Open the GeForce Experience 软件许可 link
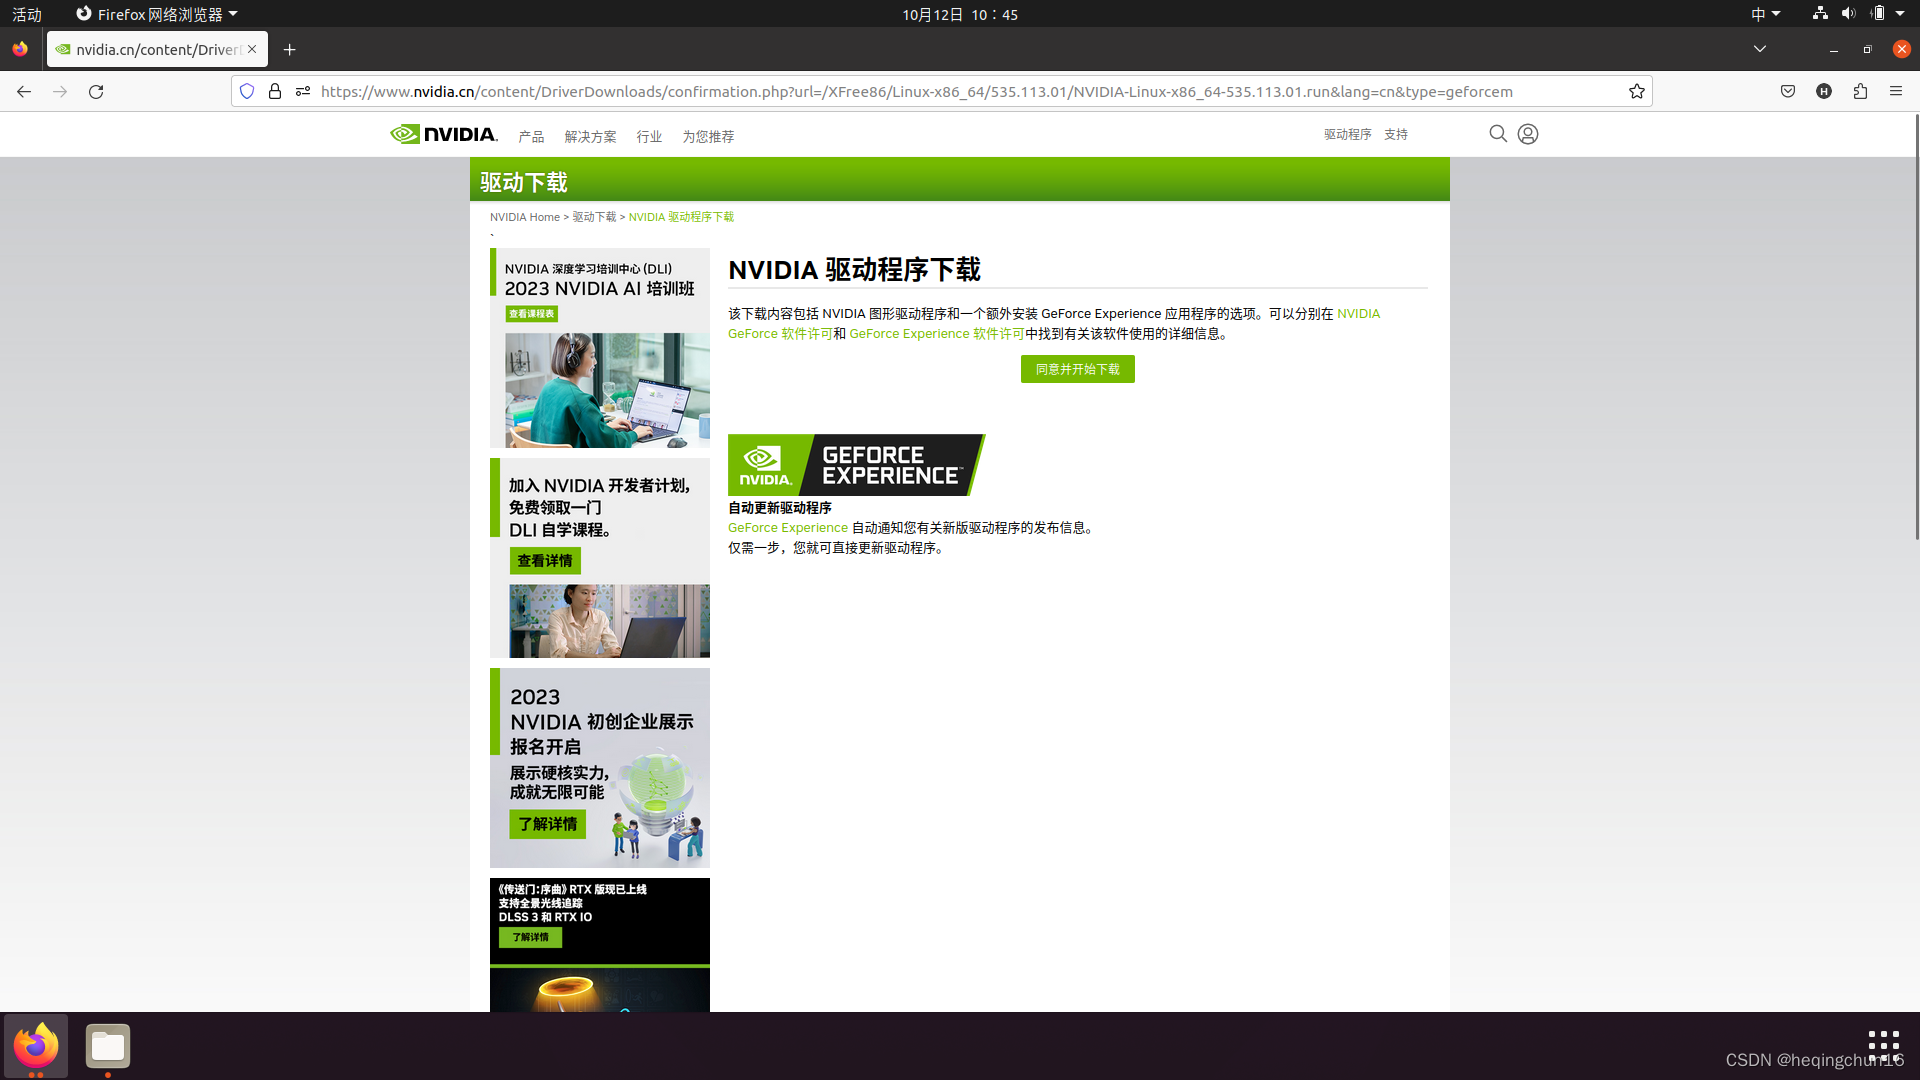Image resolution: width=1920 pixels, height=1080 pixels. pyautogui.click(x=936, y=334)
